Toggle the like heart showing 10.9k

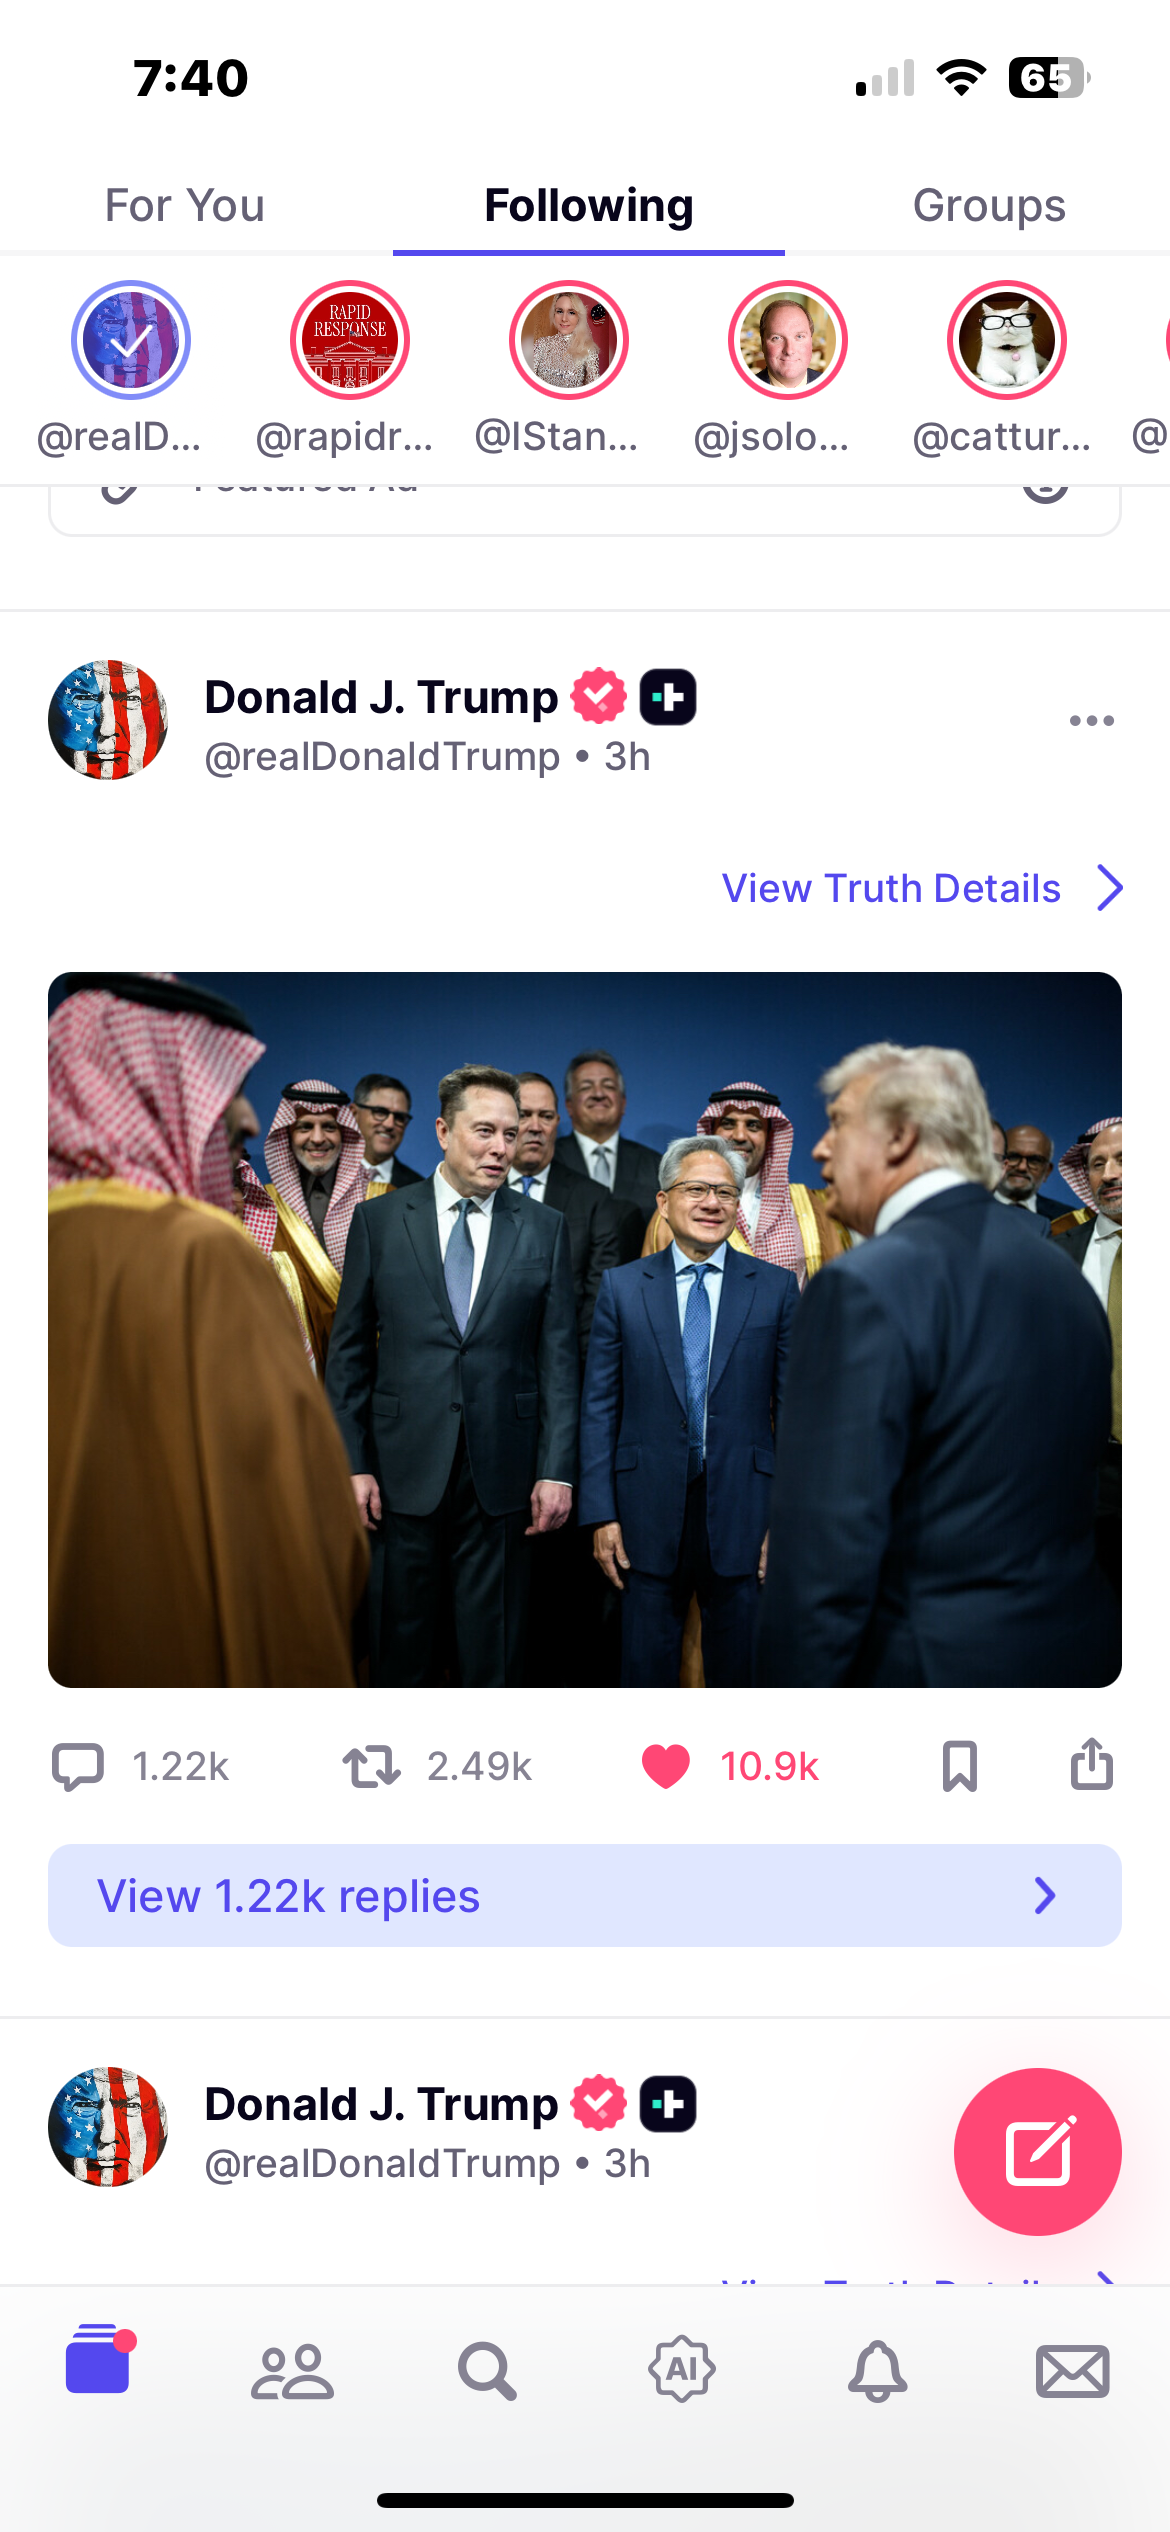coord(665,1766)
